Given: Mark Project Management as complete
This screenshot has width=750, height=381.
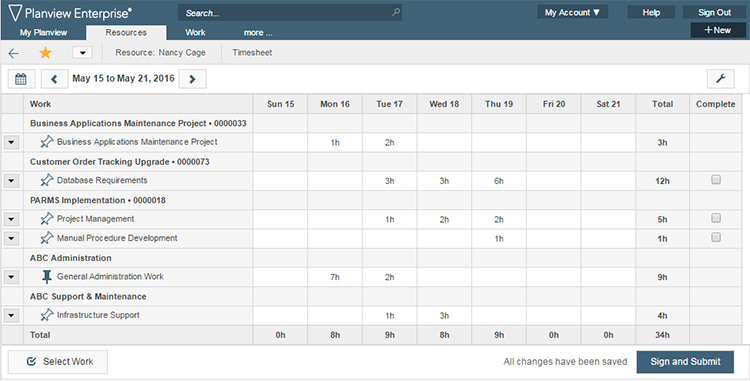Looking at the screenshot, I should point(716,218).
